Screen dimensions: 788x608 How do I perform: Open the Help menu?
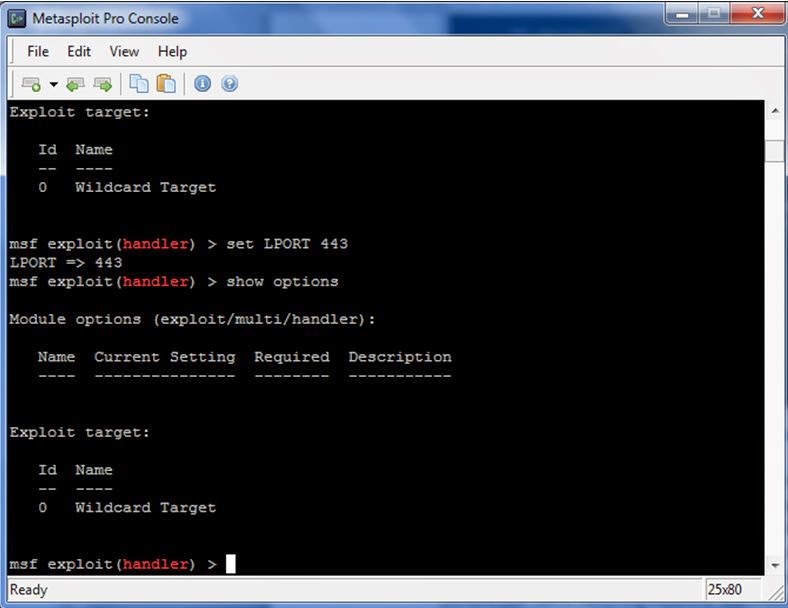(172, 51)
